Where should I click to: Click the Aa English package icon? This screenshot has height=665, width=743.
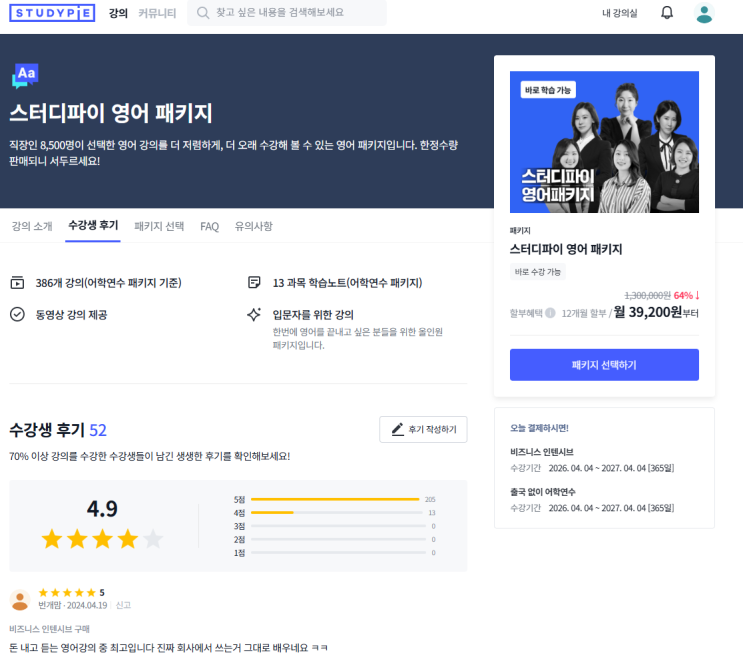point(25,76)
